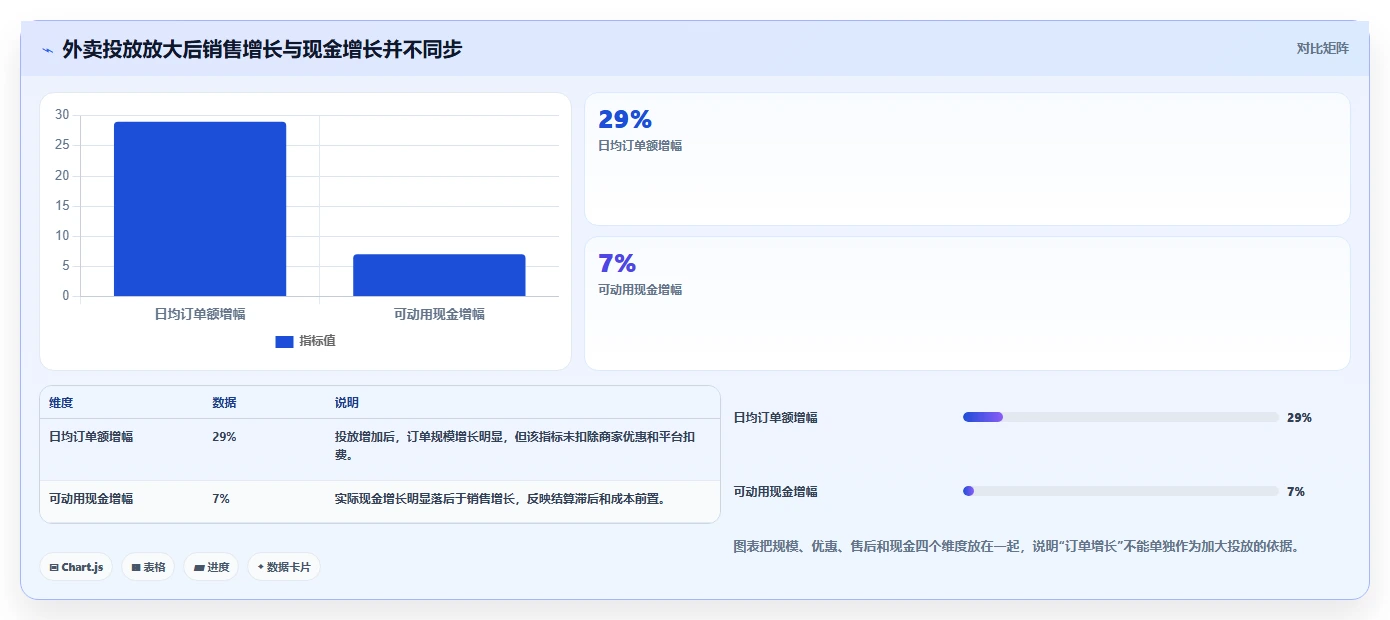Click the 日均订单额增幅 table row cell
Screen dimensions: 1390x620
pos(91,437)
